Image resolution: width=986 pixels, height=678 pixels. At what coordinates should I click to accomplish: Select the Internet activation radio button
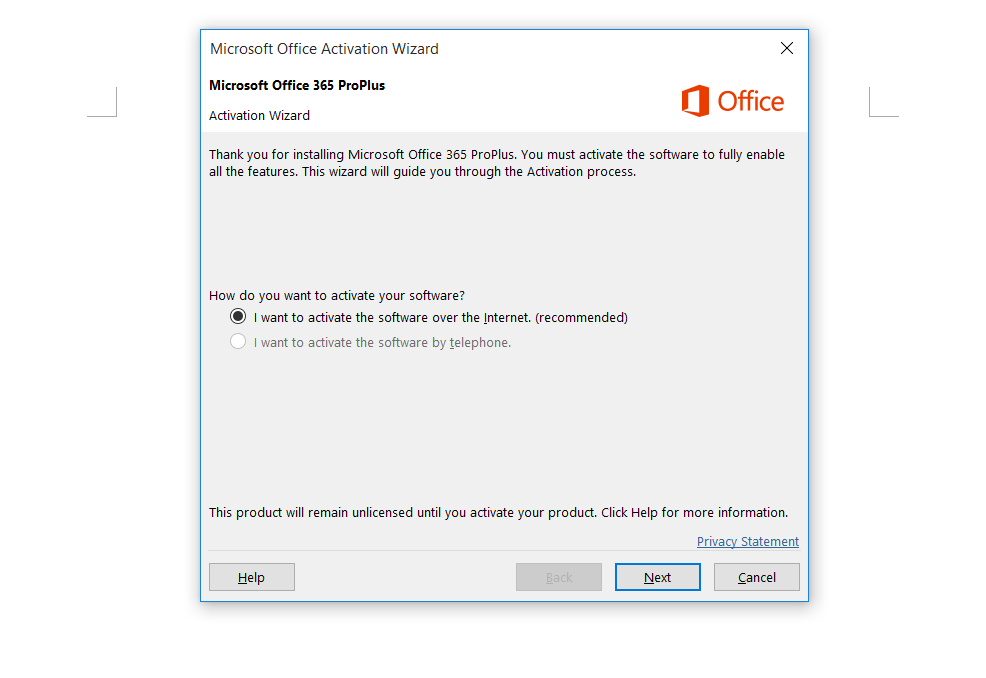click(237, 316)
